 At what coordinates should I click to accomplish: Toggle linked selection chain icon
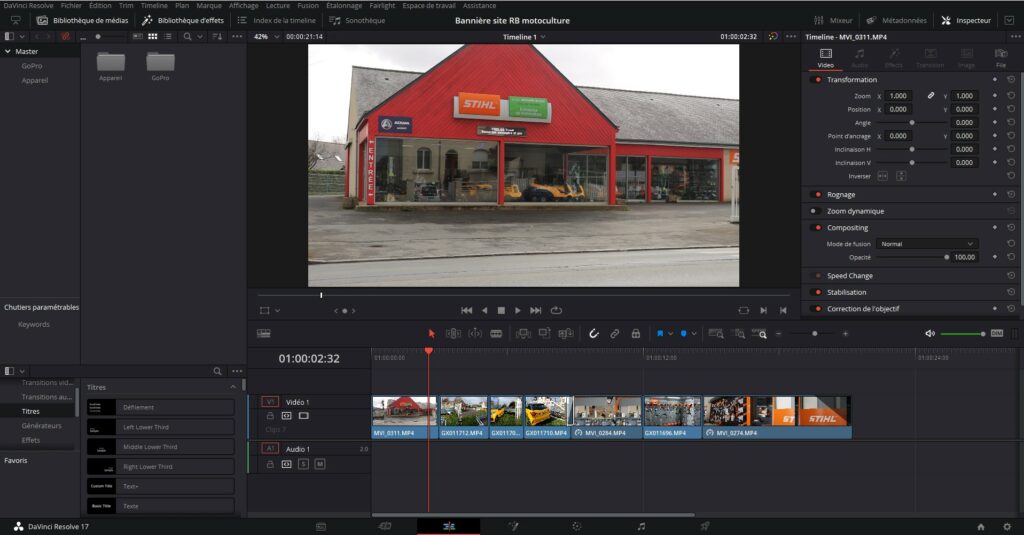tap(615, 334)
